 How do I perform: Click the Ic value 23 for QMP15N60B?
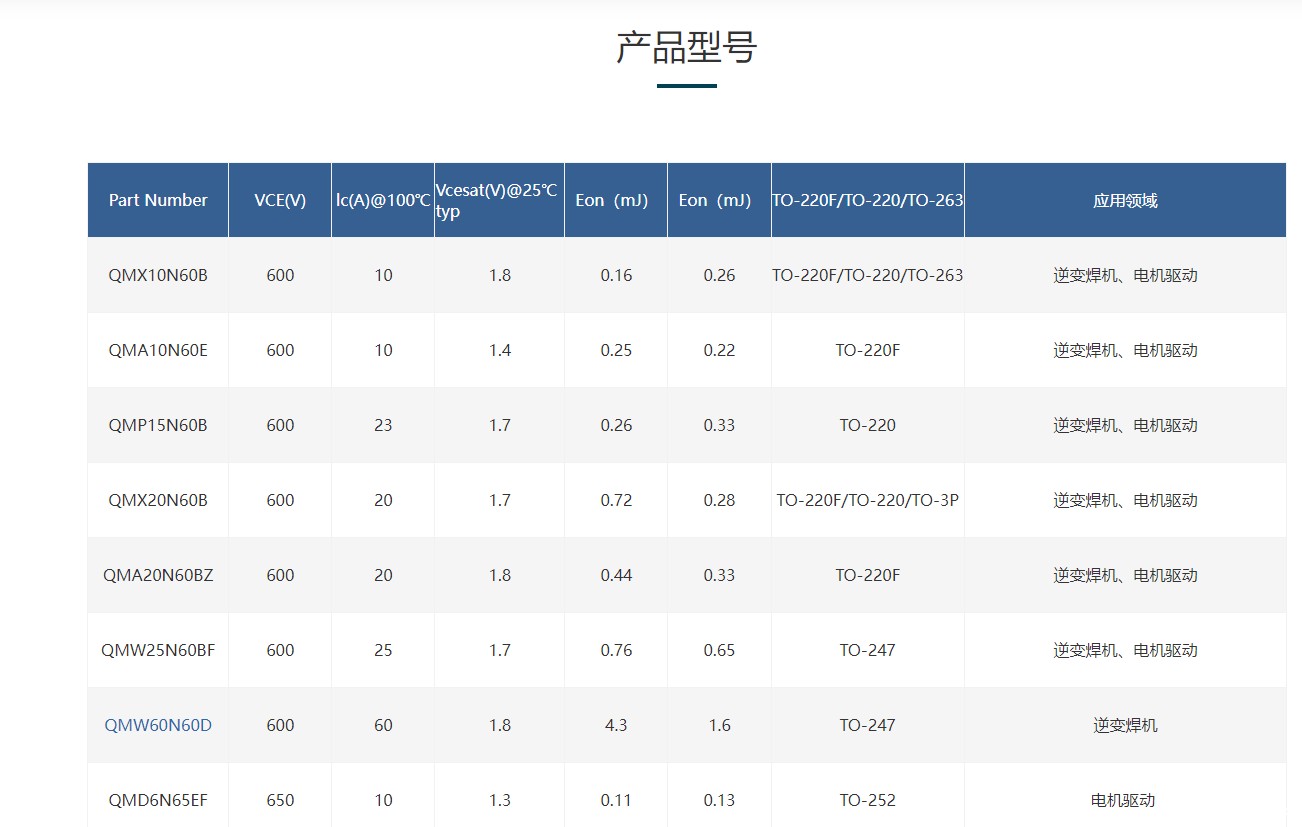[x=383, y=425]
